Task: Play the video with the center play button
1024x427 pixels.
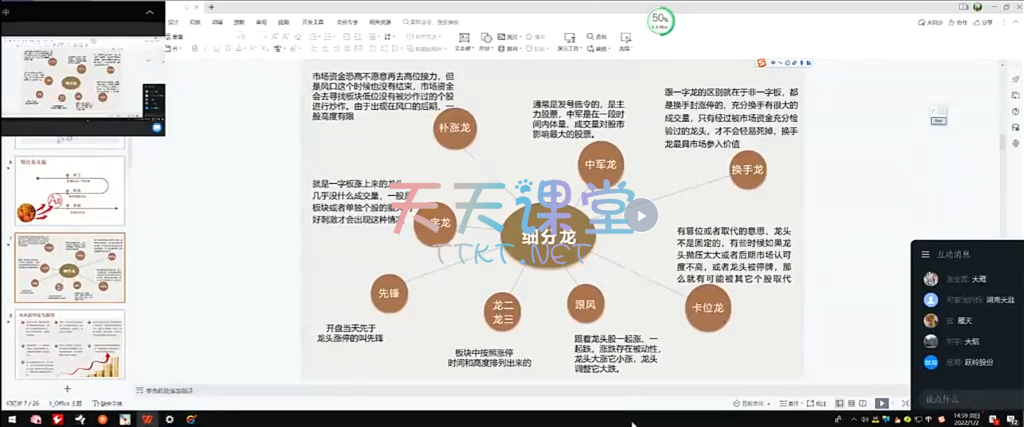Action: tap(641, 213)
